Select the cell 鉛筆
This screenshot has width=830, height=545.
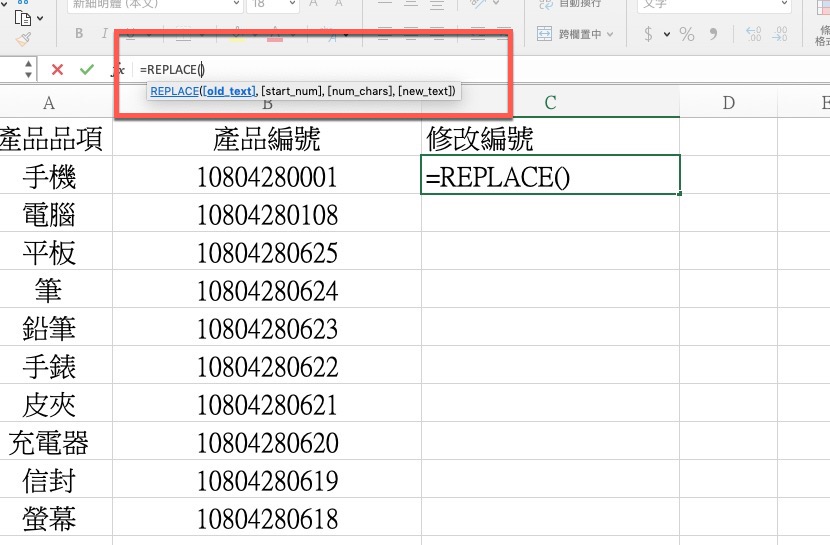click(x=56, y=328)
